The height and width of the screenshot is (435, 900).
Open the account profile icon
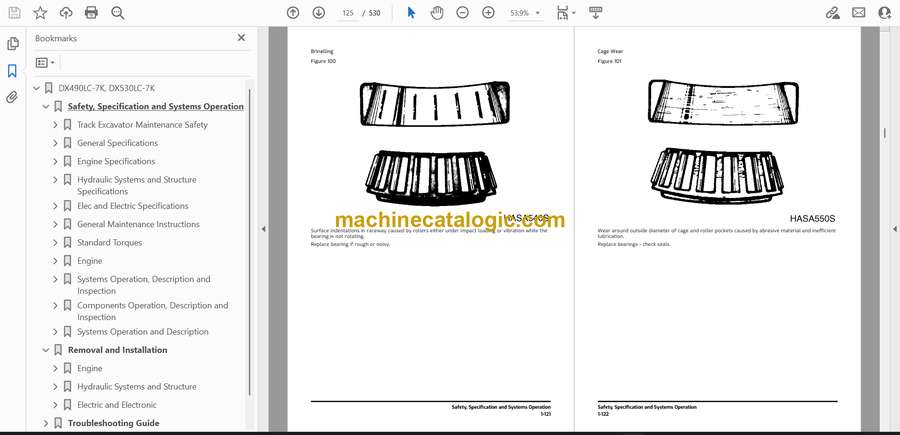click(885, 13)
